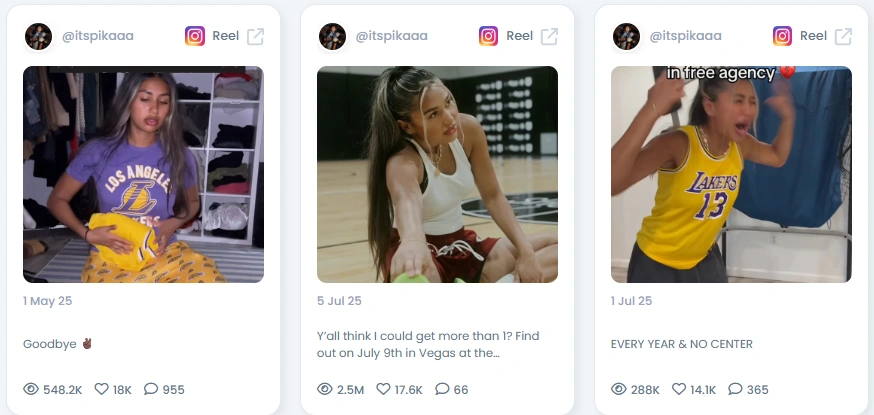
Task: Click Instagram logo on the NO CENTER reel card
Action: (782, 36)
